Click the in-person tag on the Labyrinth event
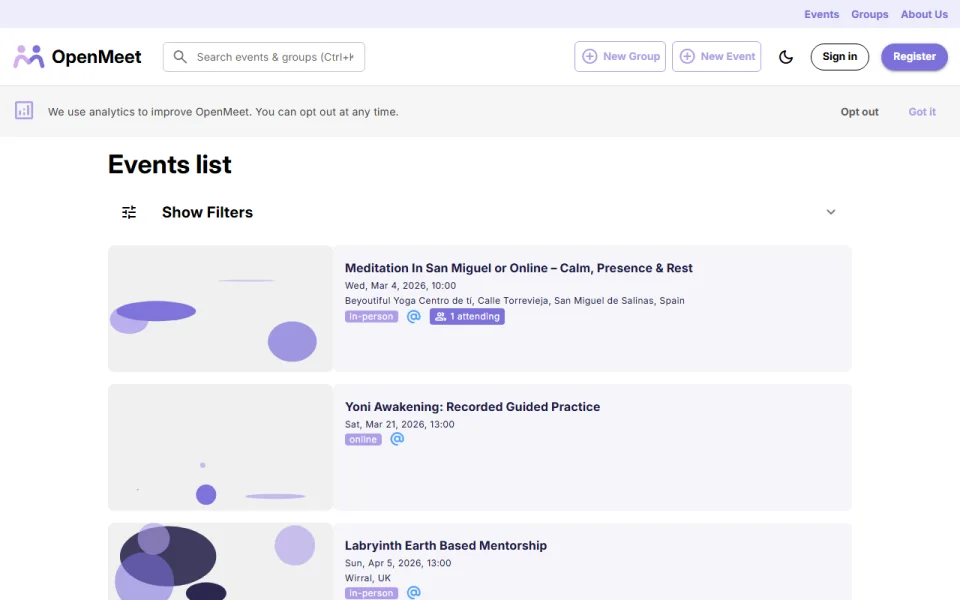 (x=371, y=593)
